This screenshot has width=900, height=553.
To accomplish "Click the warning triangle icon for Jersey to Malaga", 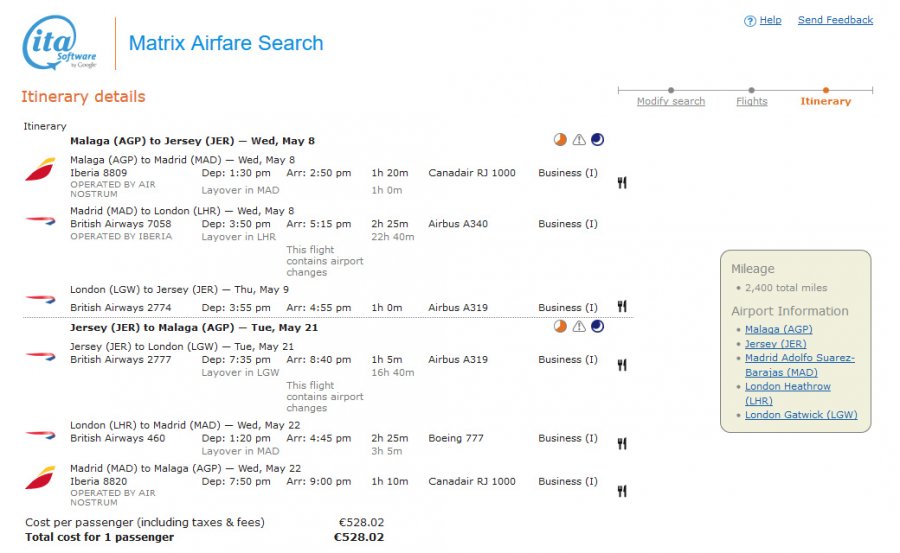I will tap(578, 326).
